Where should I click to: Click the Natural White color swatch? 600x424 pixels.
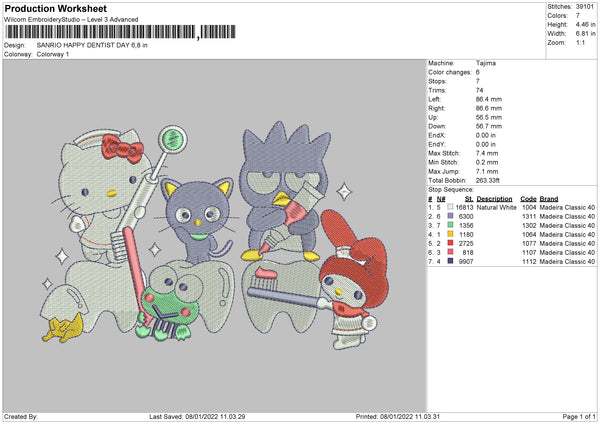pos(450,207)
